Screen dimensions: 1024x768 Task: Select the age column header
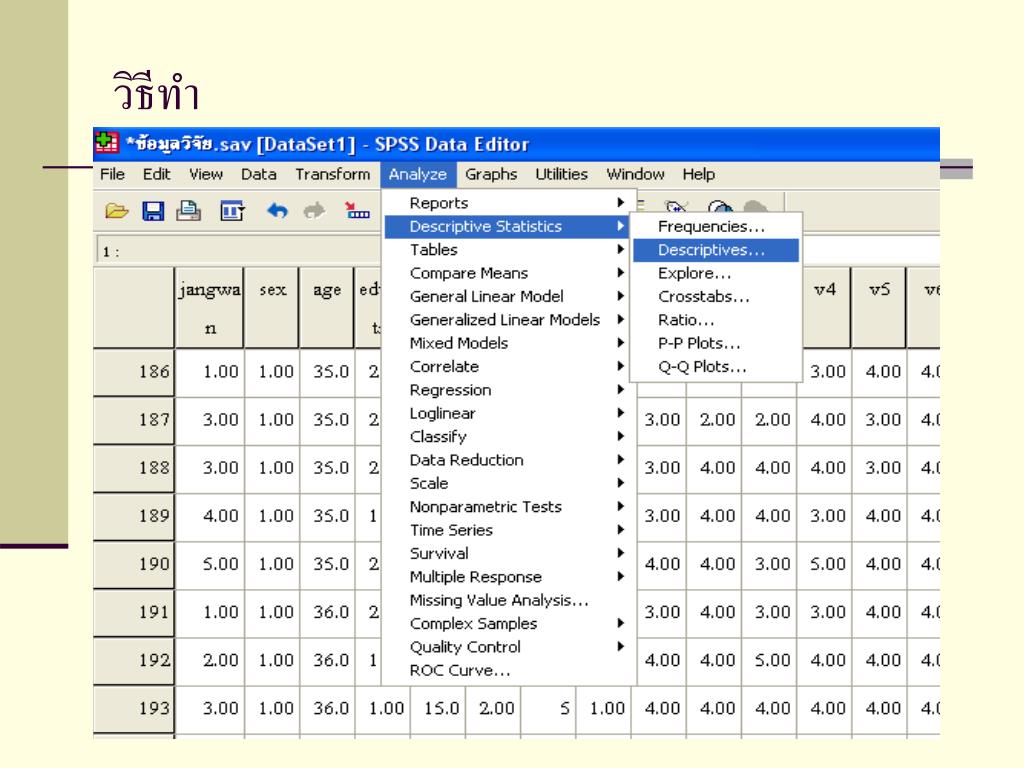(327, 308)
